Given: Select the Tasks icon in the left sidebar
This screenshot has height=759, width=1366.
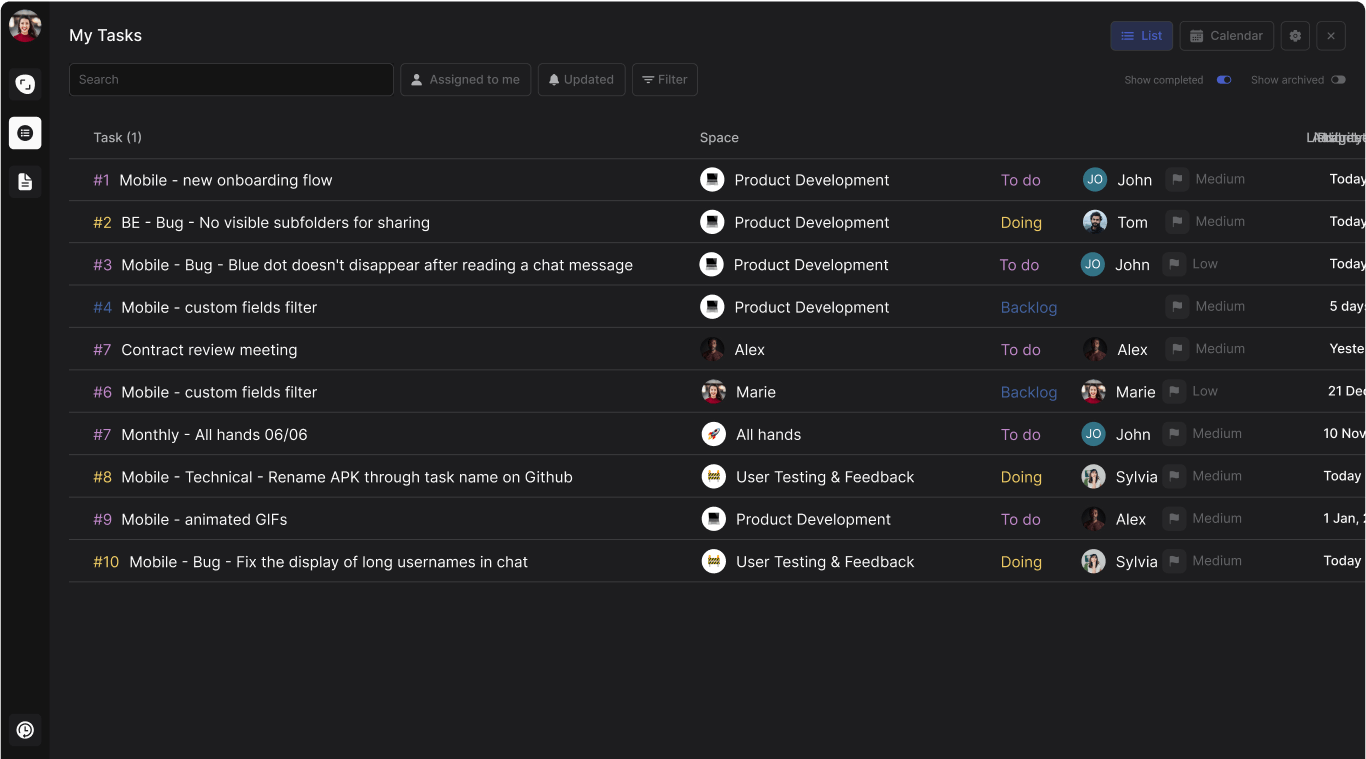Looking at the screenshot, I should [x=24, y=131].
